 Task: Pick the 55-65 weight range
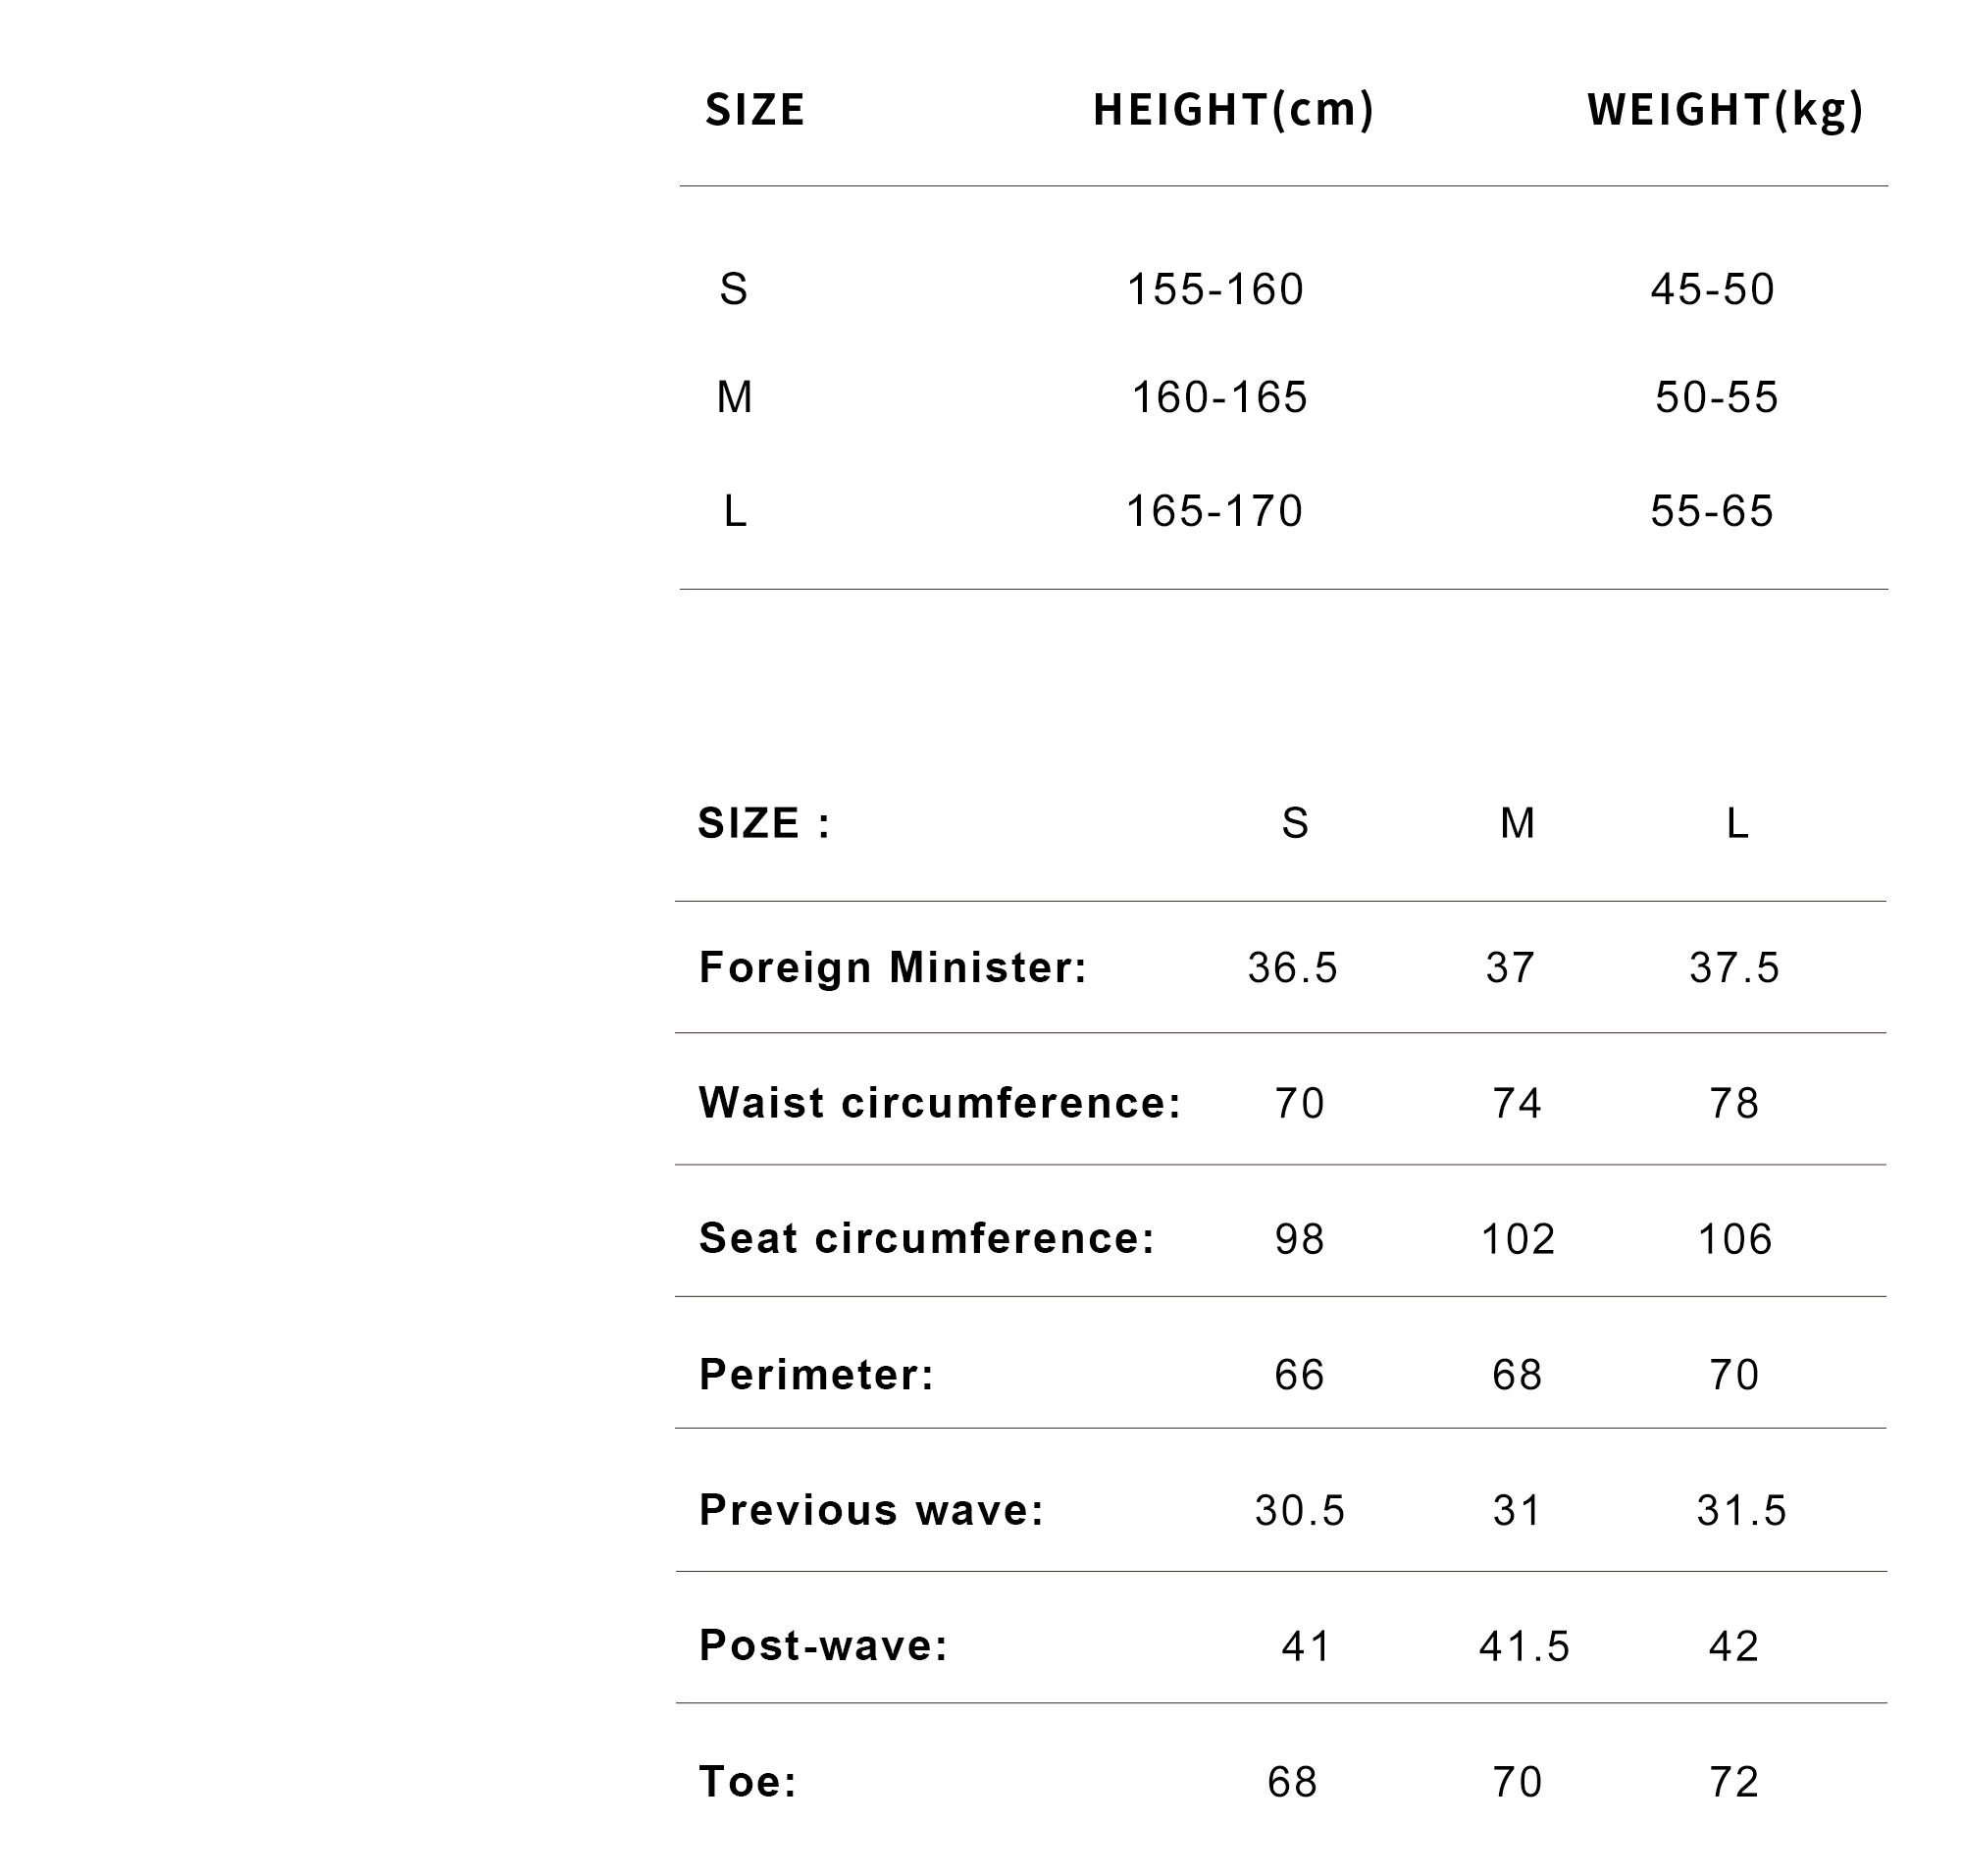(1711, 511)
